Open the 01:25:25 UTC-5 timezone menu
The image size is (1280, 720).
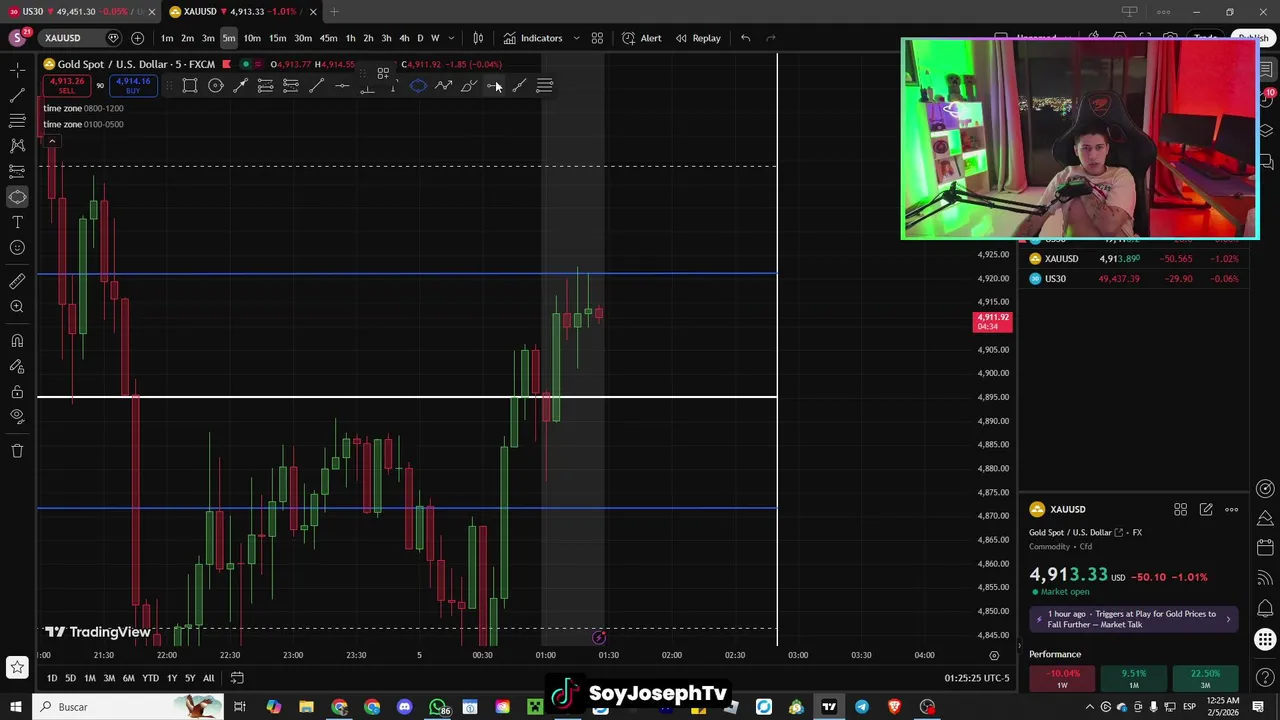[x=976, y=678]
